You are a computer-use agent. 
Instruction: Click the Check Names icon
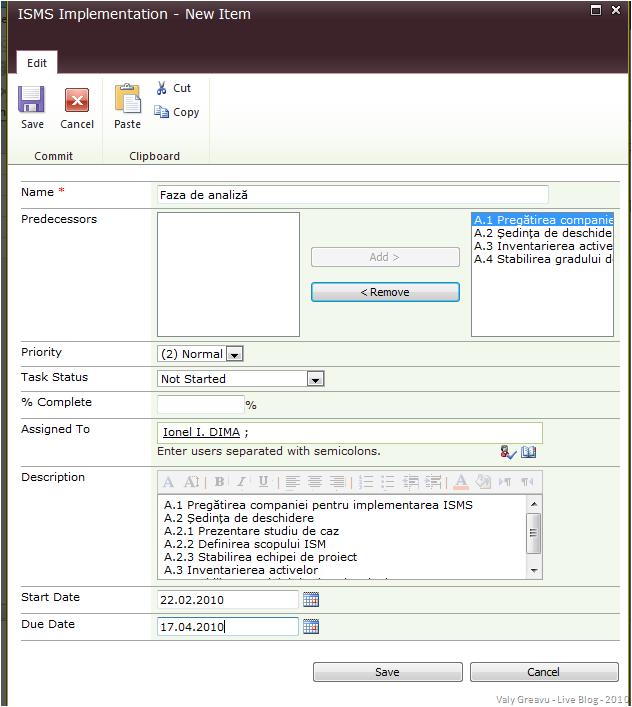pyautogui.click(x=508, y=452)
